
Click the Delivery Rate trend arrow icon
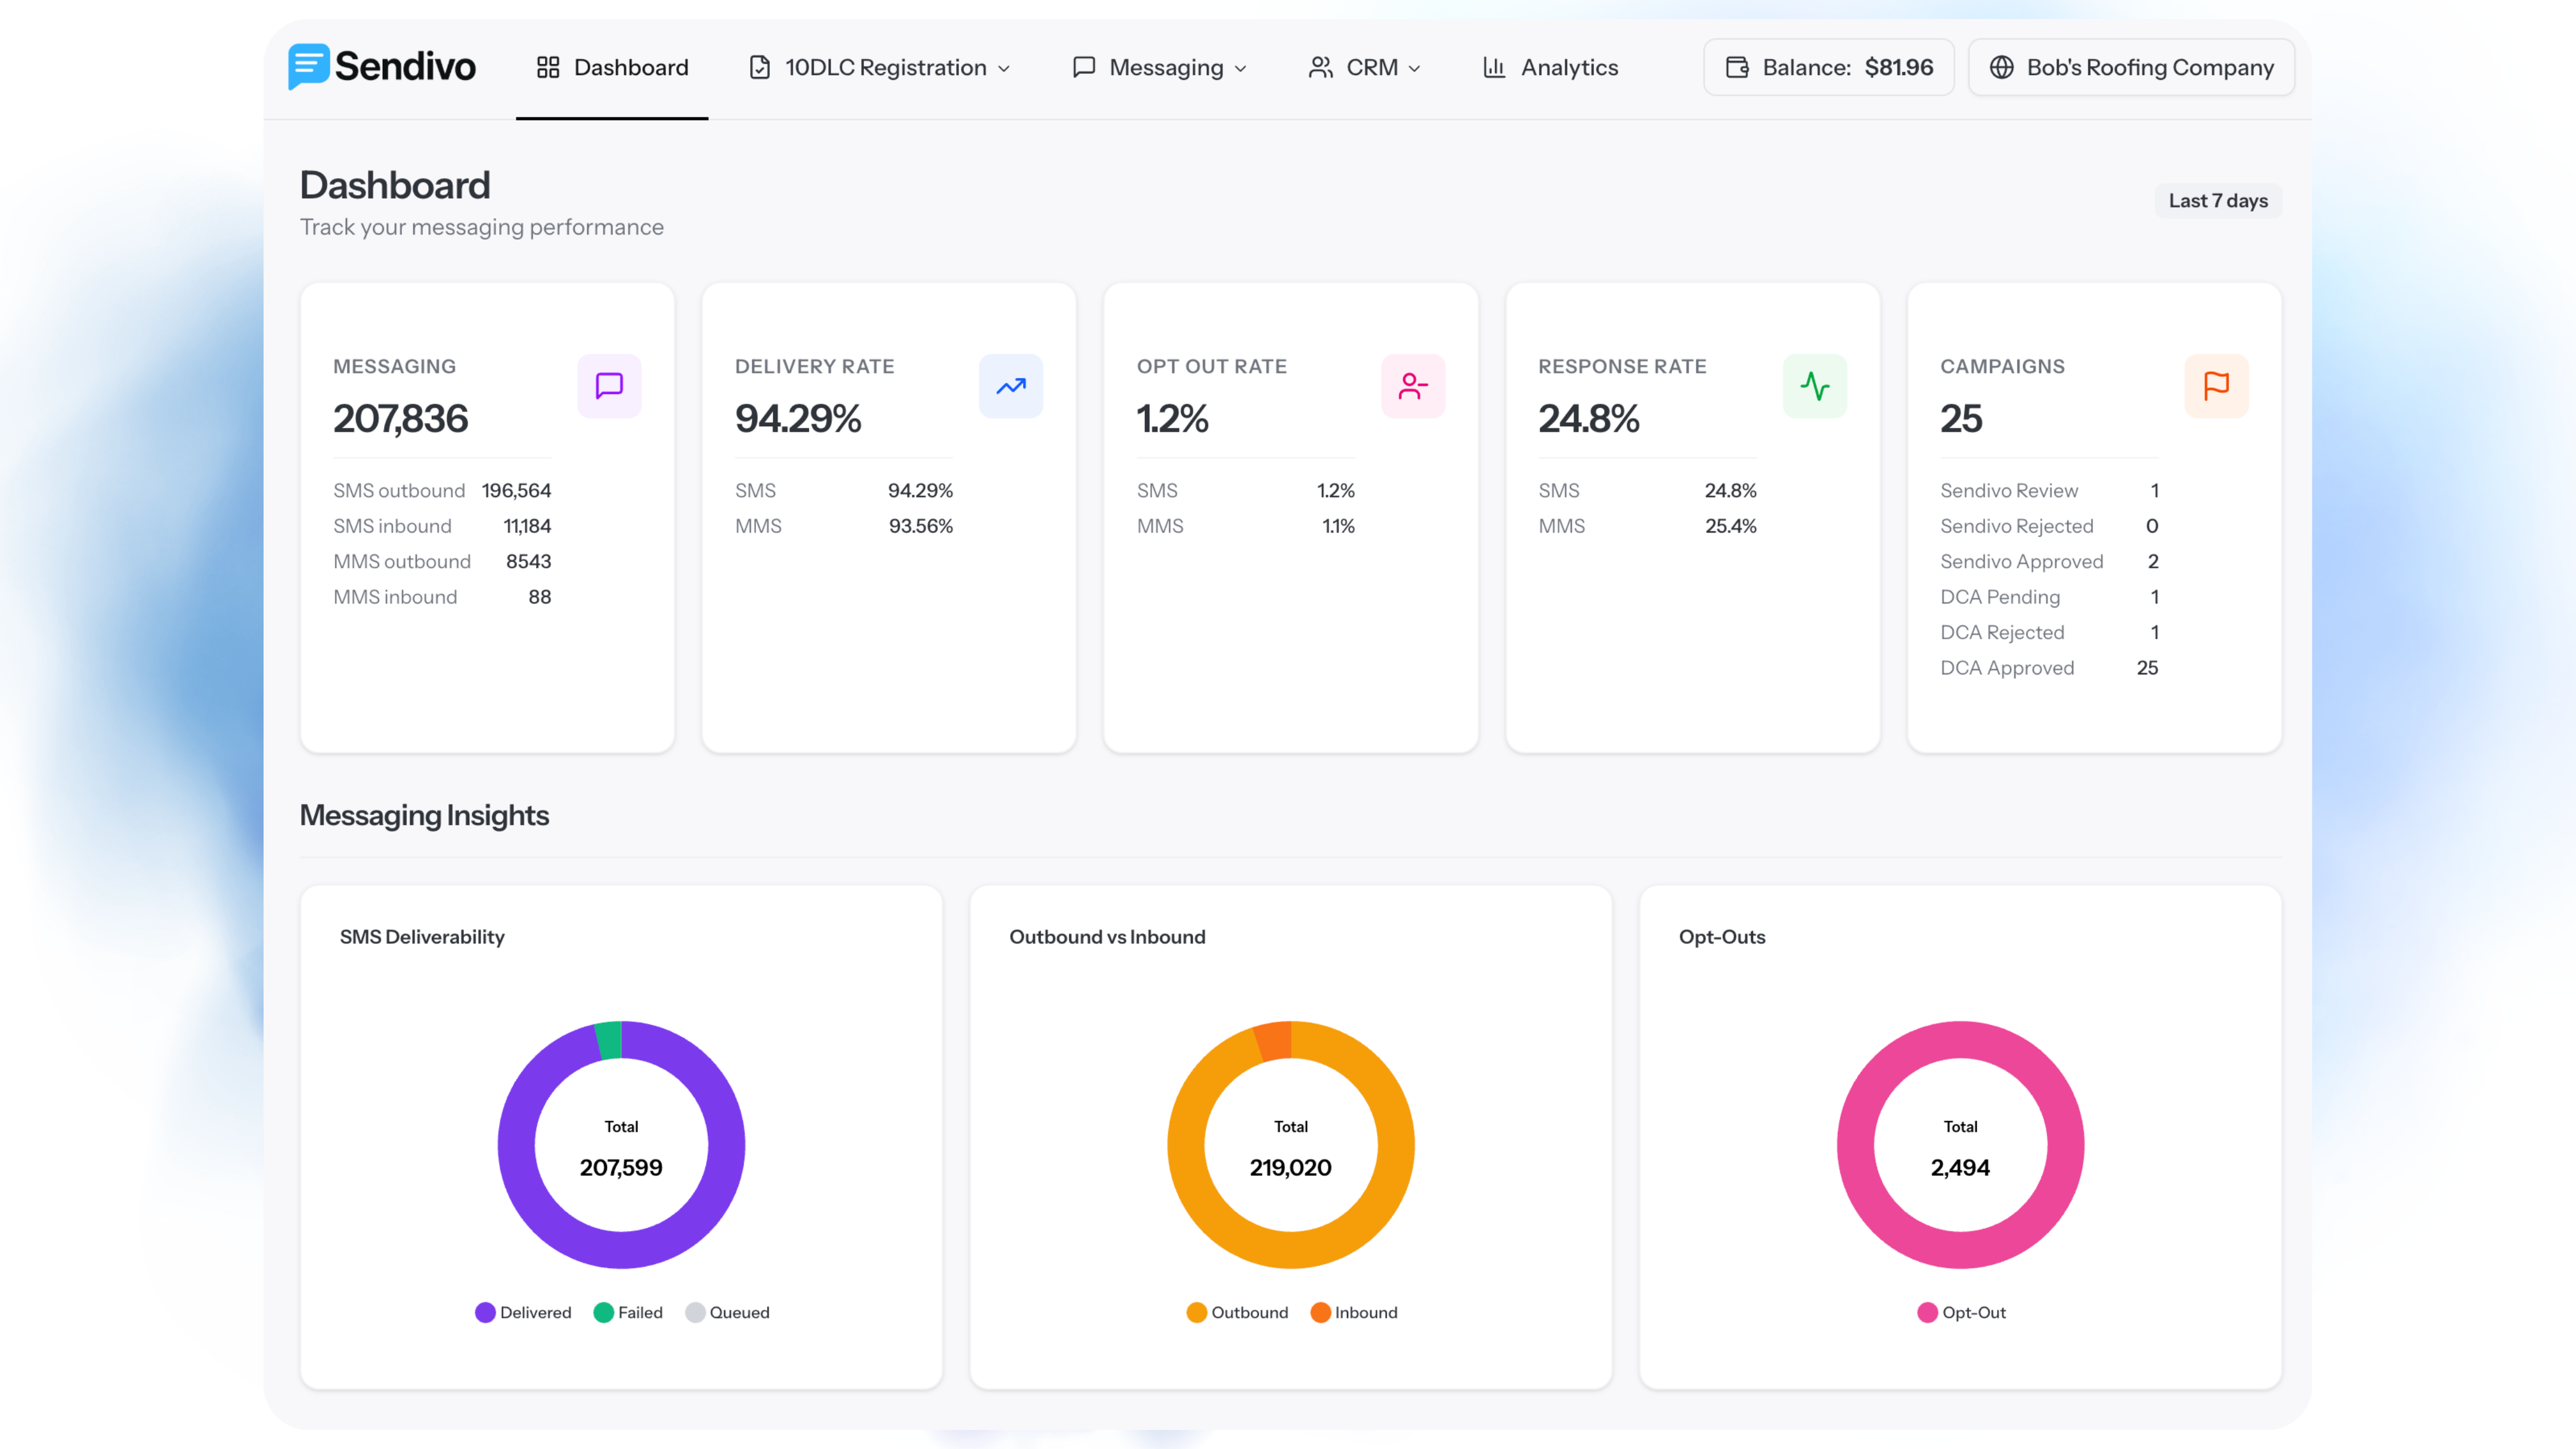(1010, 386)
